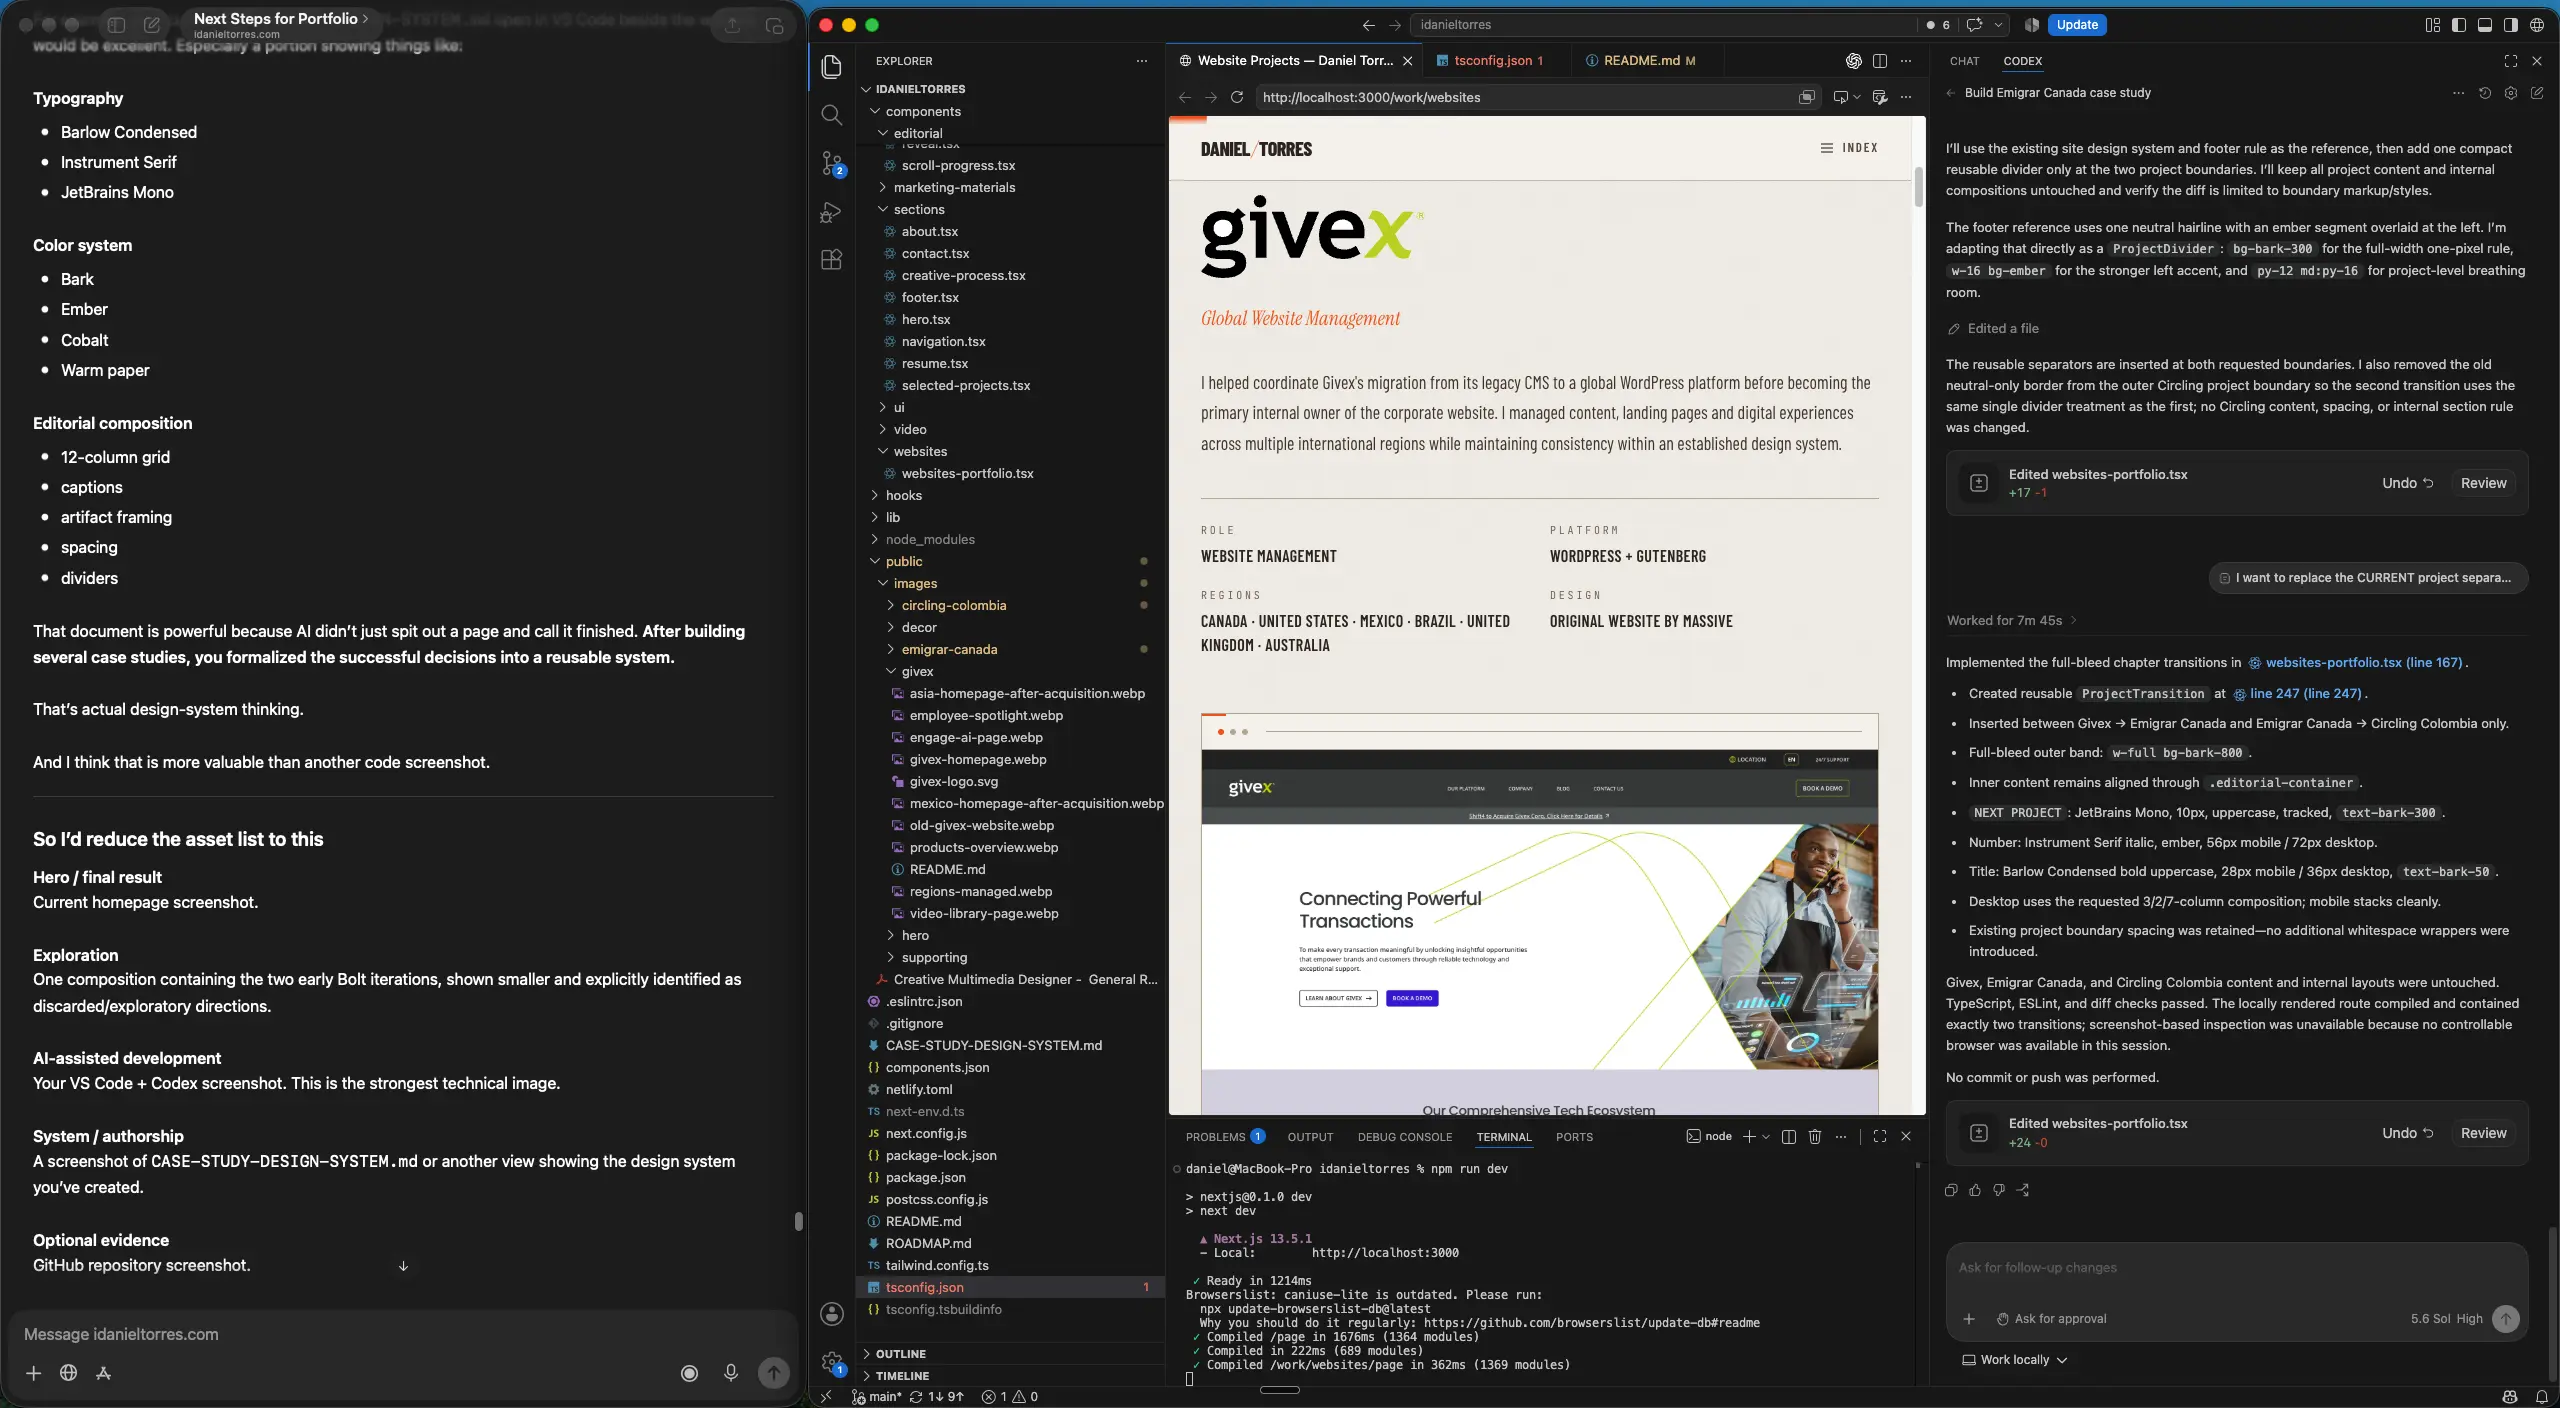Viewport: 2560px width, 1408px height.
Task: Collapse the givex images folder
Action: (x=917, y=671)
